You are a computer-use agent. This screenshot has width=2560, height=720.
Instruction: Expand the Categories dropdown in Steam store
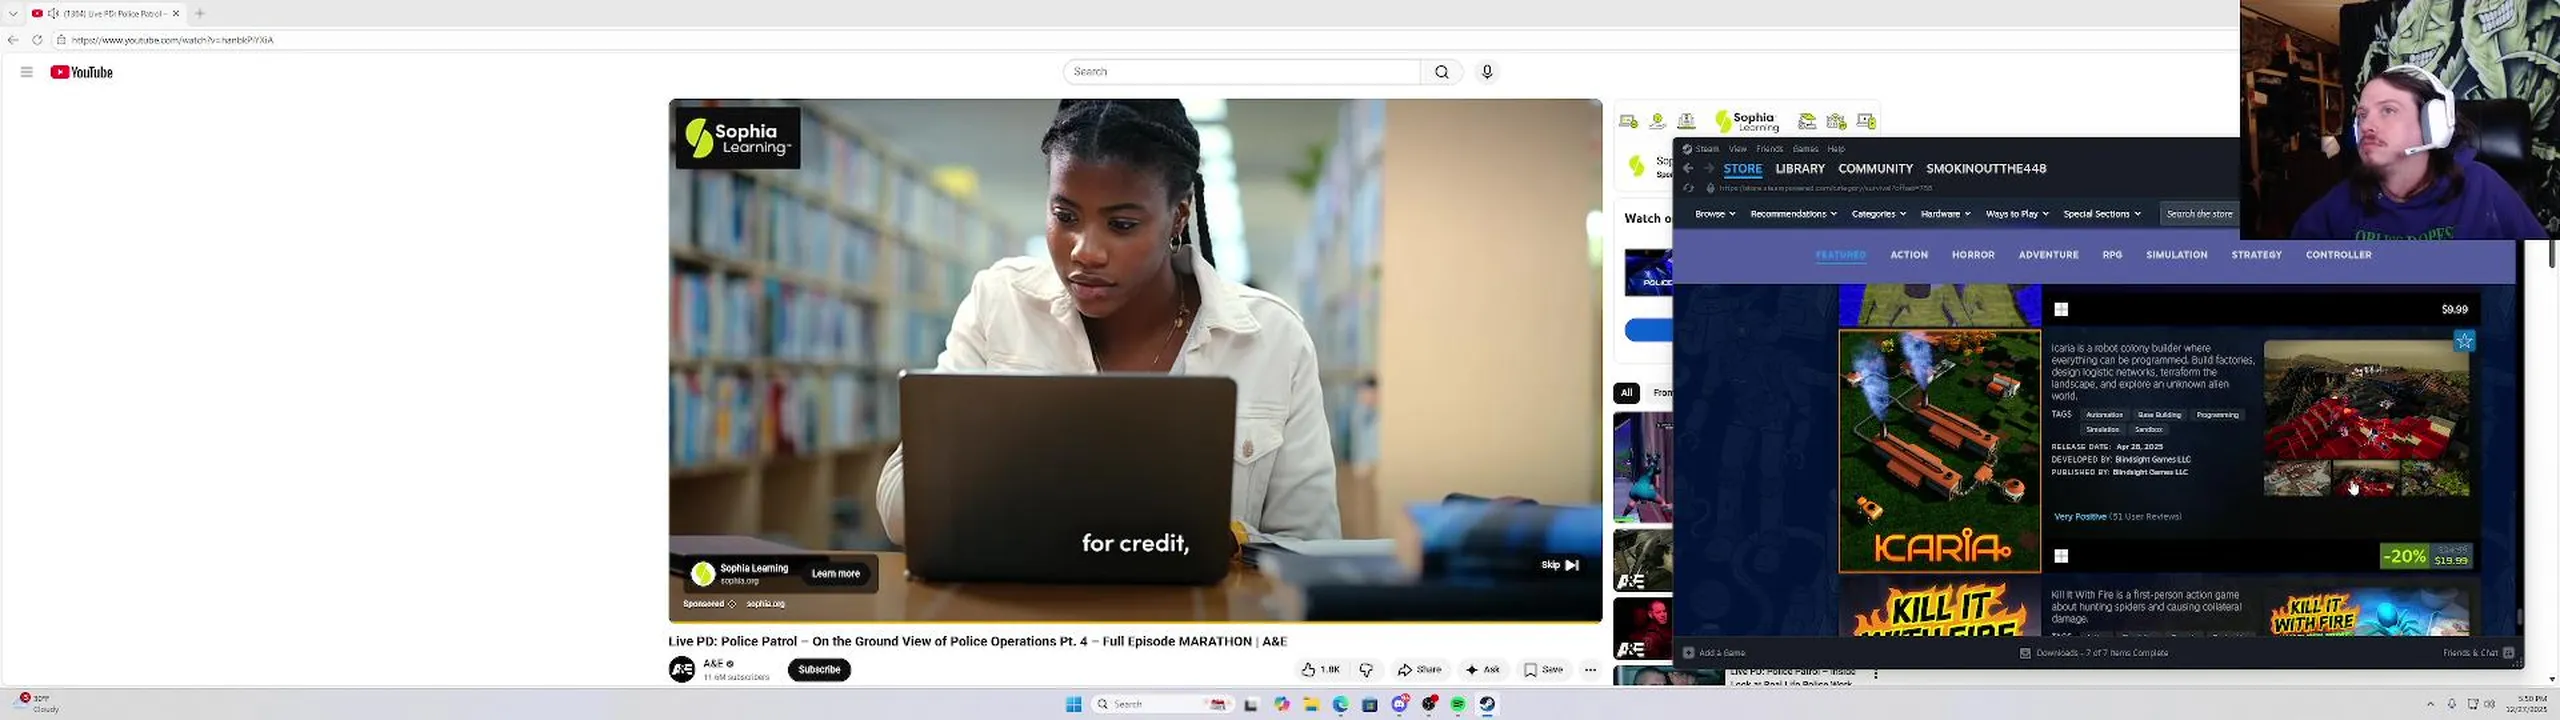coord(1878,214)
